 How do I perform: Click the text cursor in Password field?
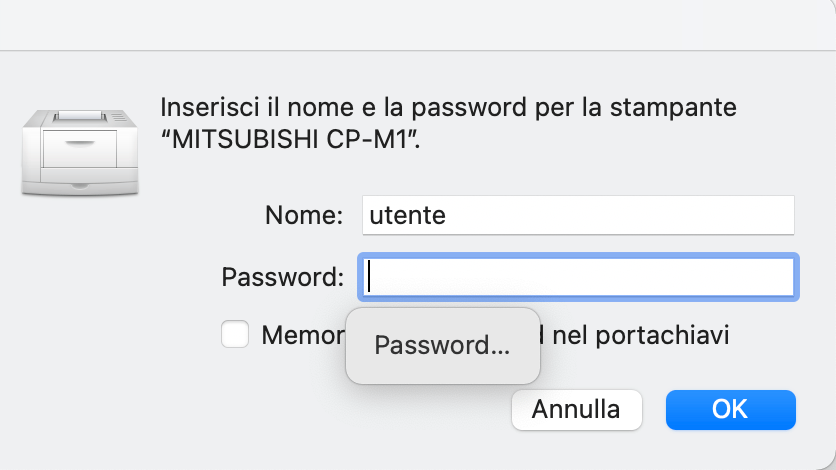click(x=369, y=276)
